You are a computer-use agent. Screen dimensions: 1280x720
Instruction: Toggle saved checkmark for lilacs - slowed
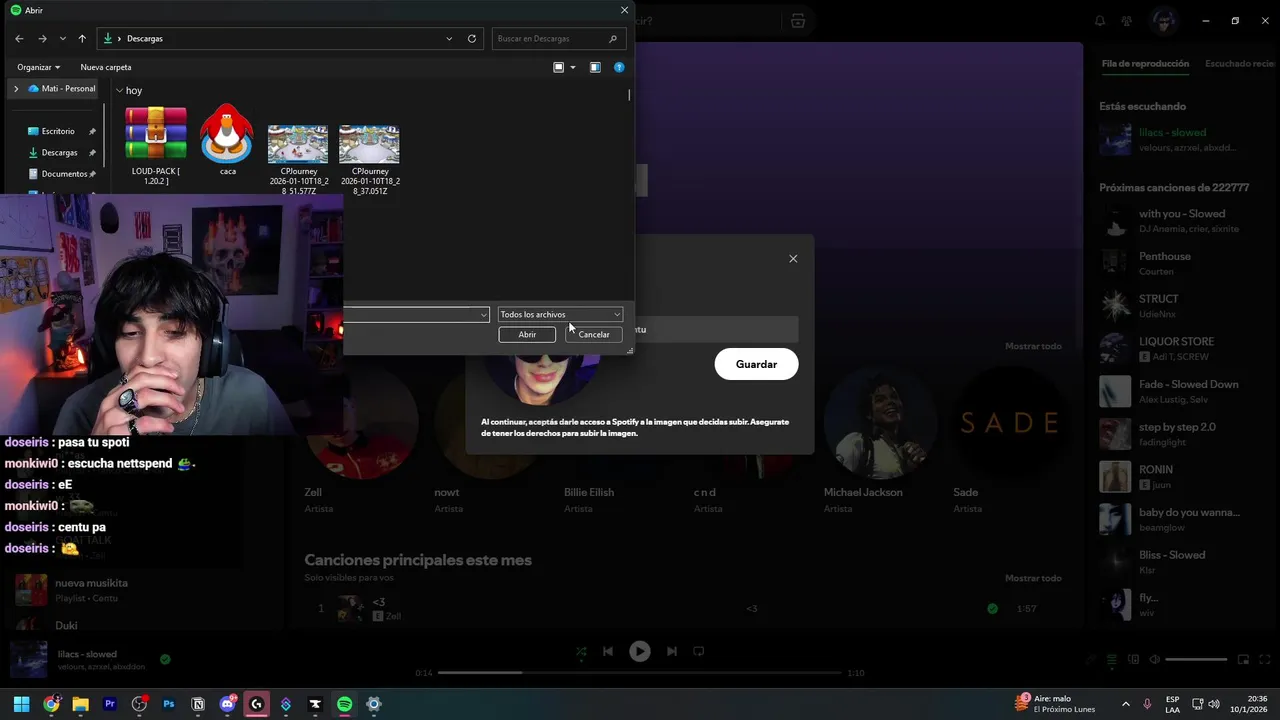(x=165, y=659)
